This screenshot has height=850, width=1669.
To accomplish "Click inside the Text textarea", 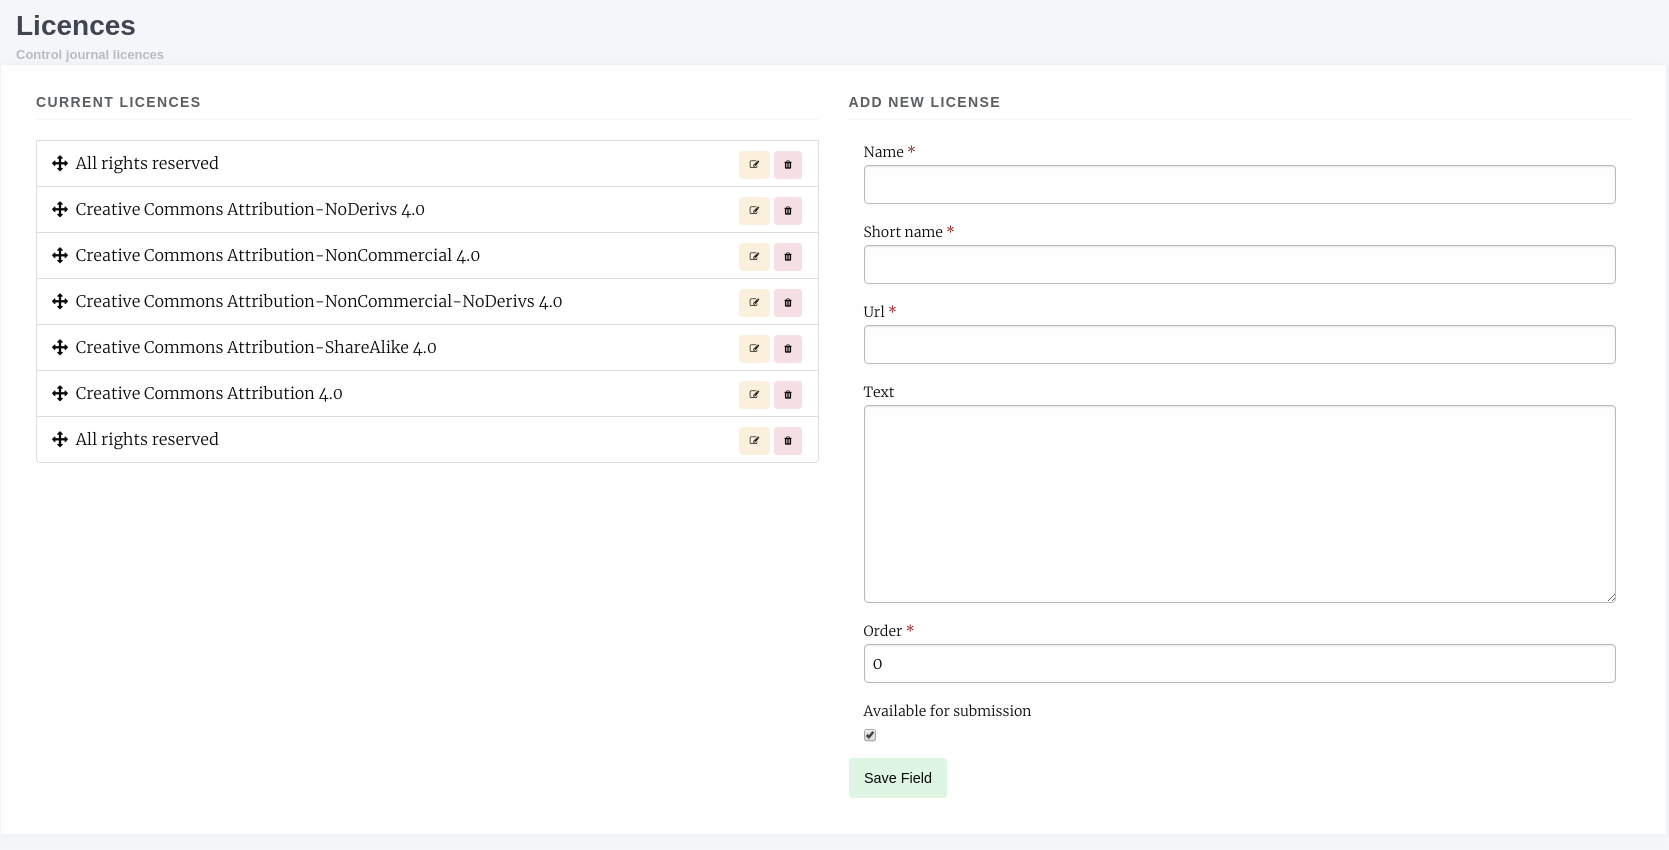I will [1239, 504].
